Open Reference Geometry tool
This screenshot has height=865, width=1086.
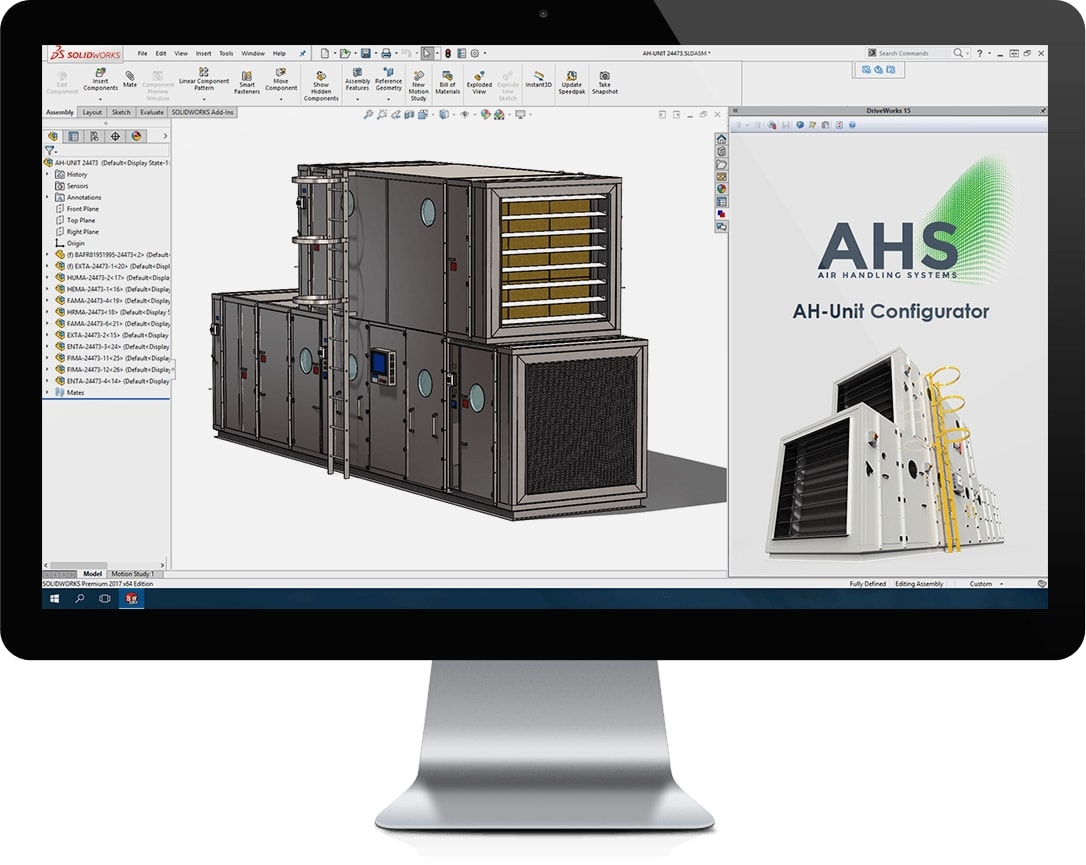click(x=389, y=80)
